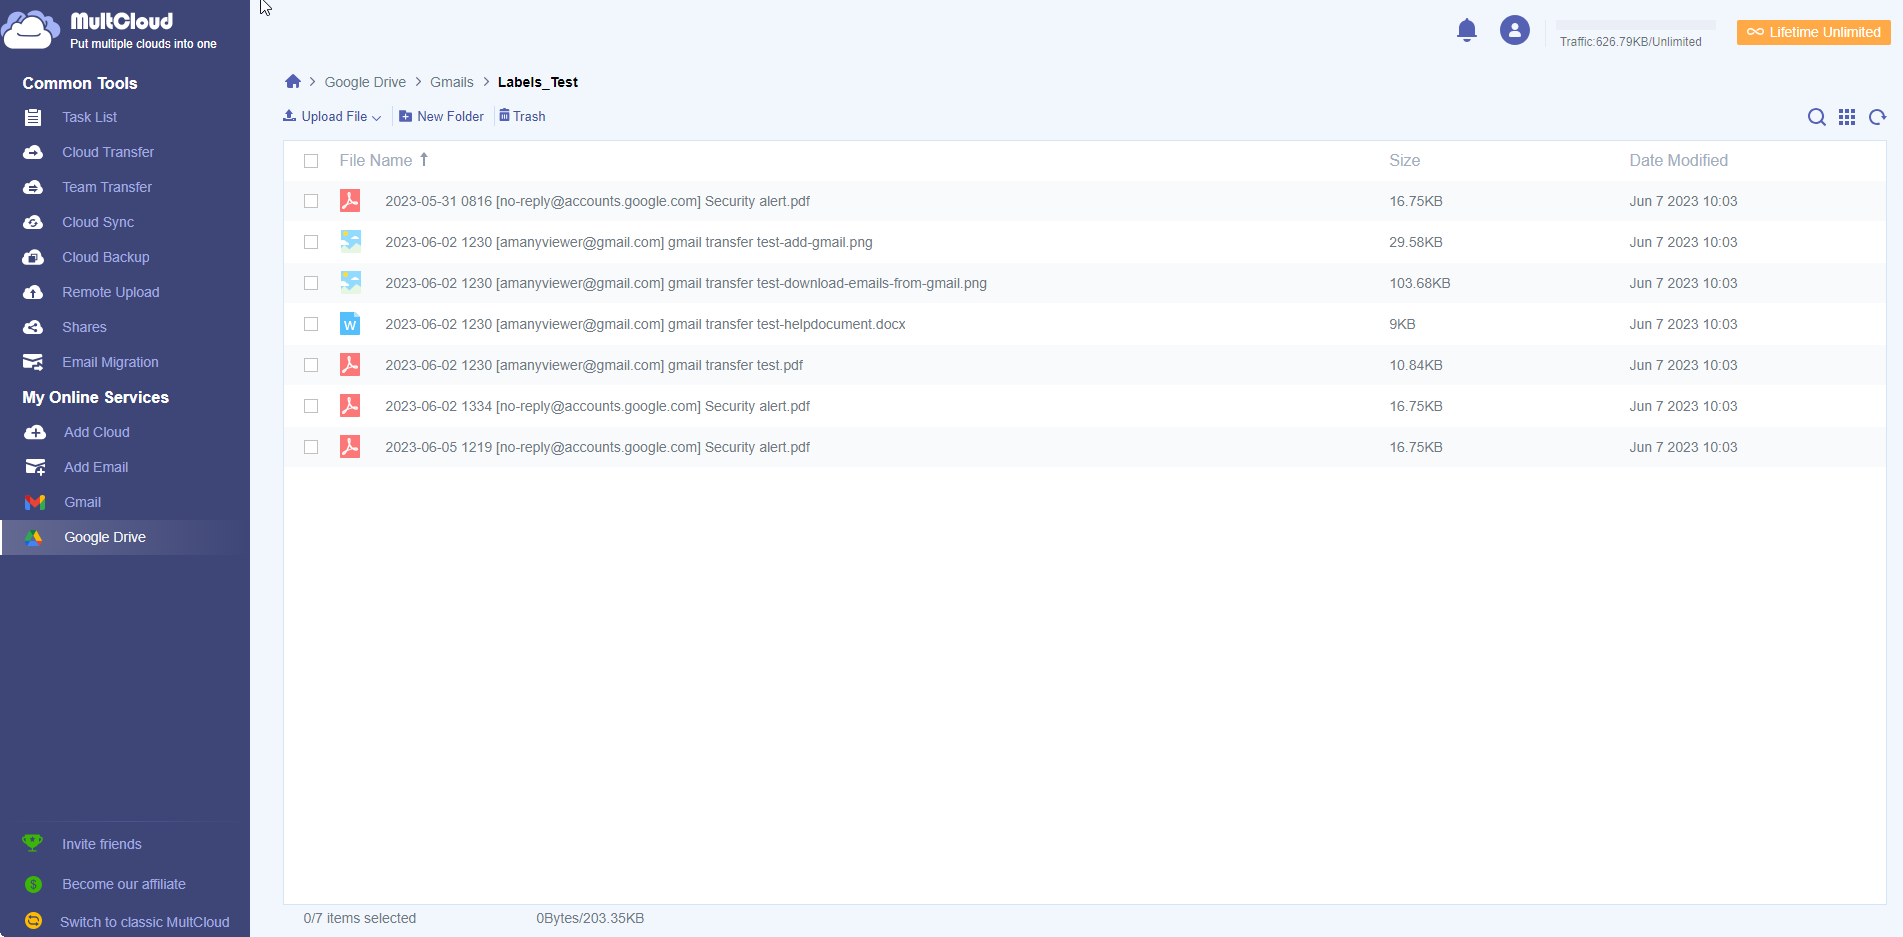Open 2023-06-05 1219 Security alert.pdf file name
This screenshot has width=1903, height=937.
tap(597, 447)
